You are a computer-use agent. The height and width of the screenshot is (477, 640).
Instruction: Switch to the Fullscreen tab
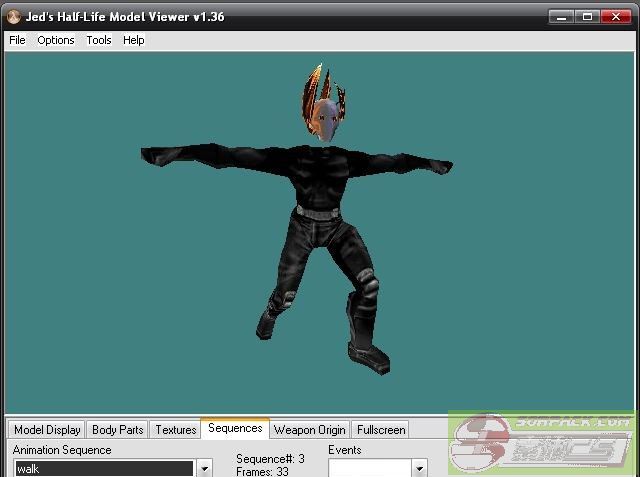click(x=381, y=430)
